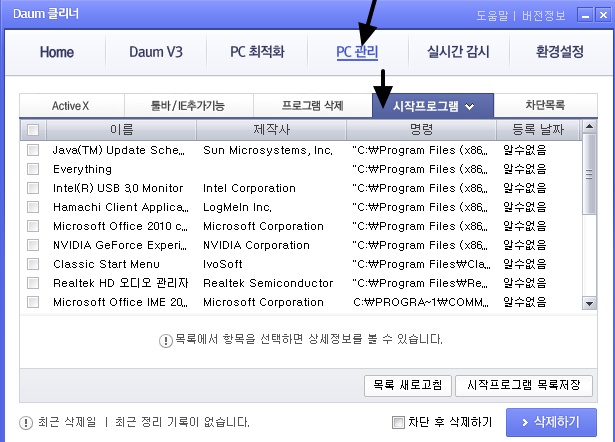Click the info icon beside 최근 삭제일
The width and height of the screenshot is (615, 442).
[26, 423]
